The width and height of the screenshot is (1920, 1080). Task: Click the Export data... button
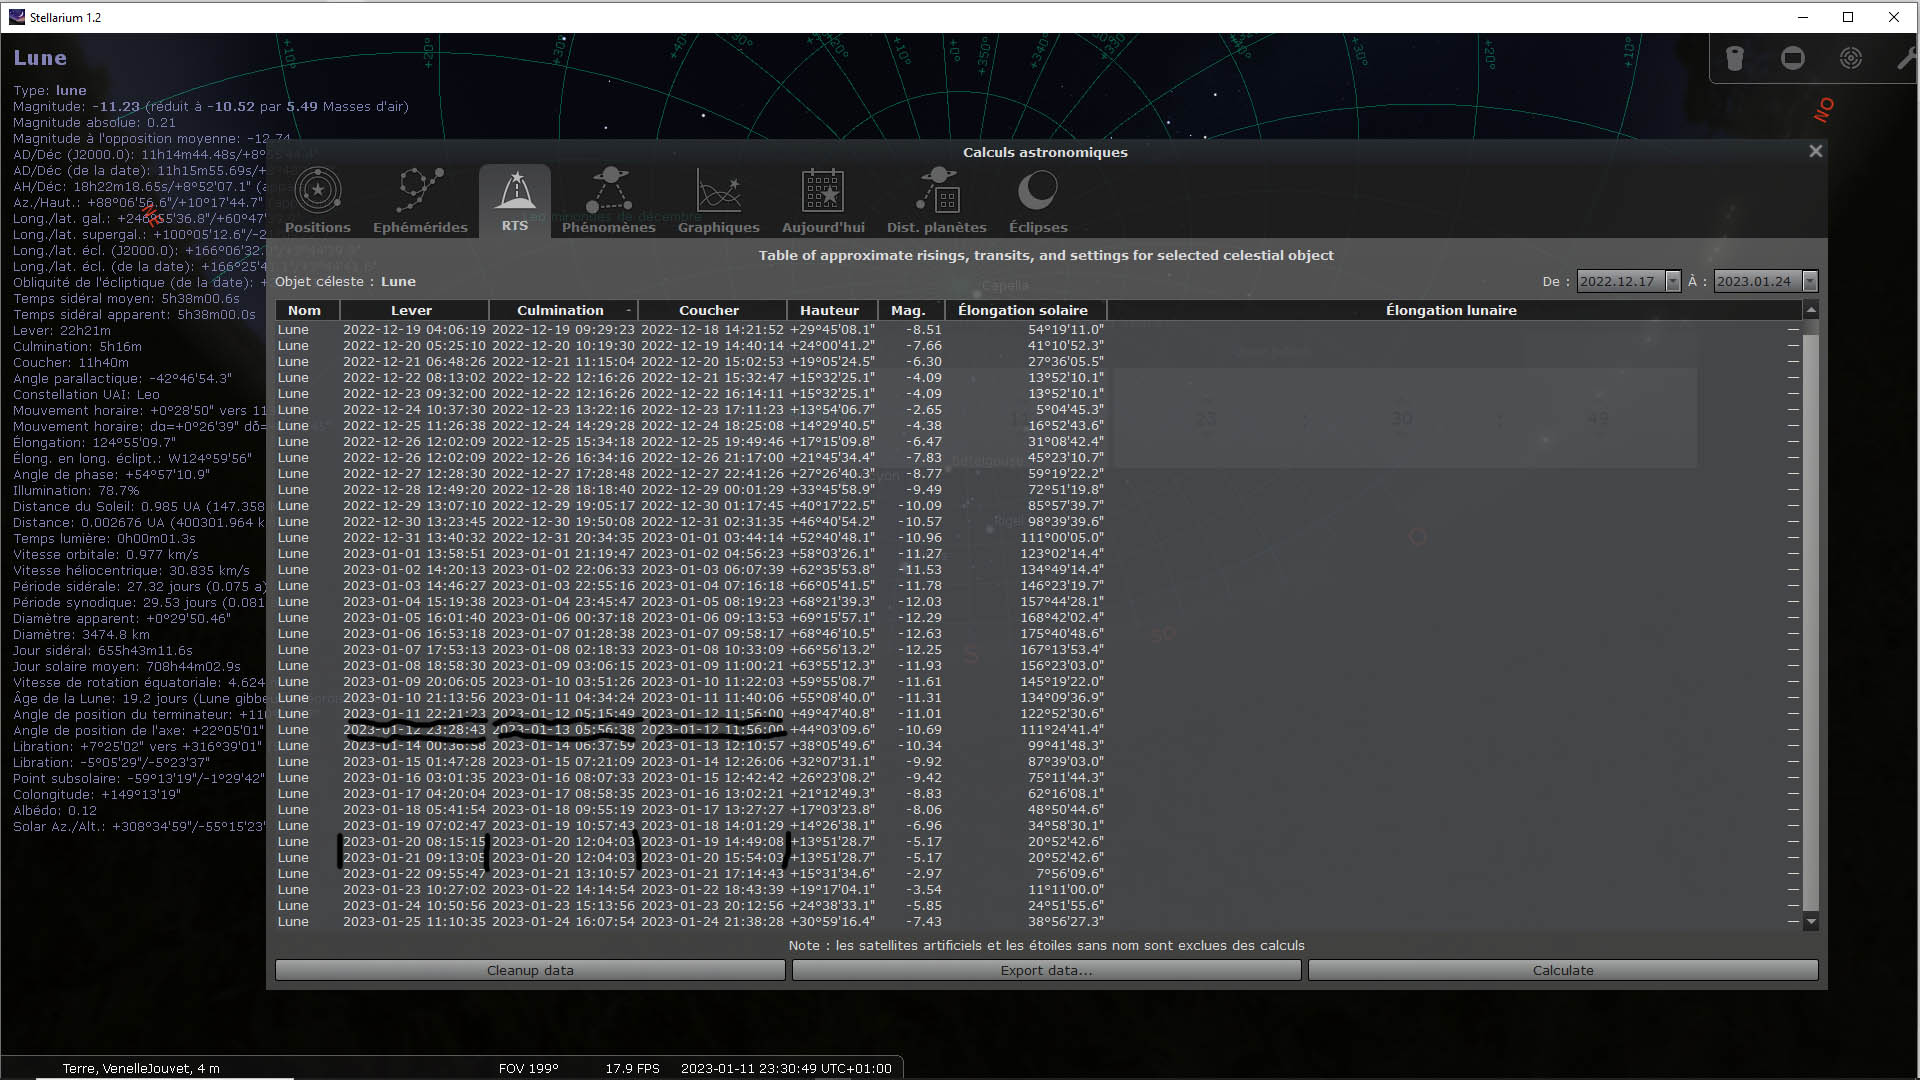[1046, 970]
